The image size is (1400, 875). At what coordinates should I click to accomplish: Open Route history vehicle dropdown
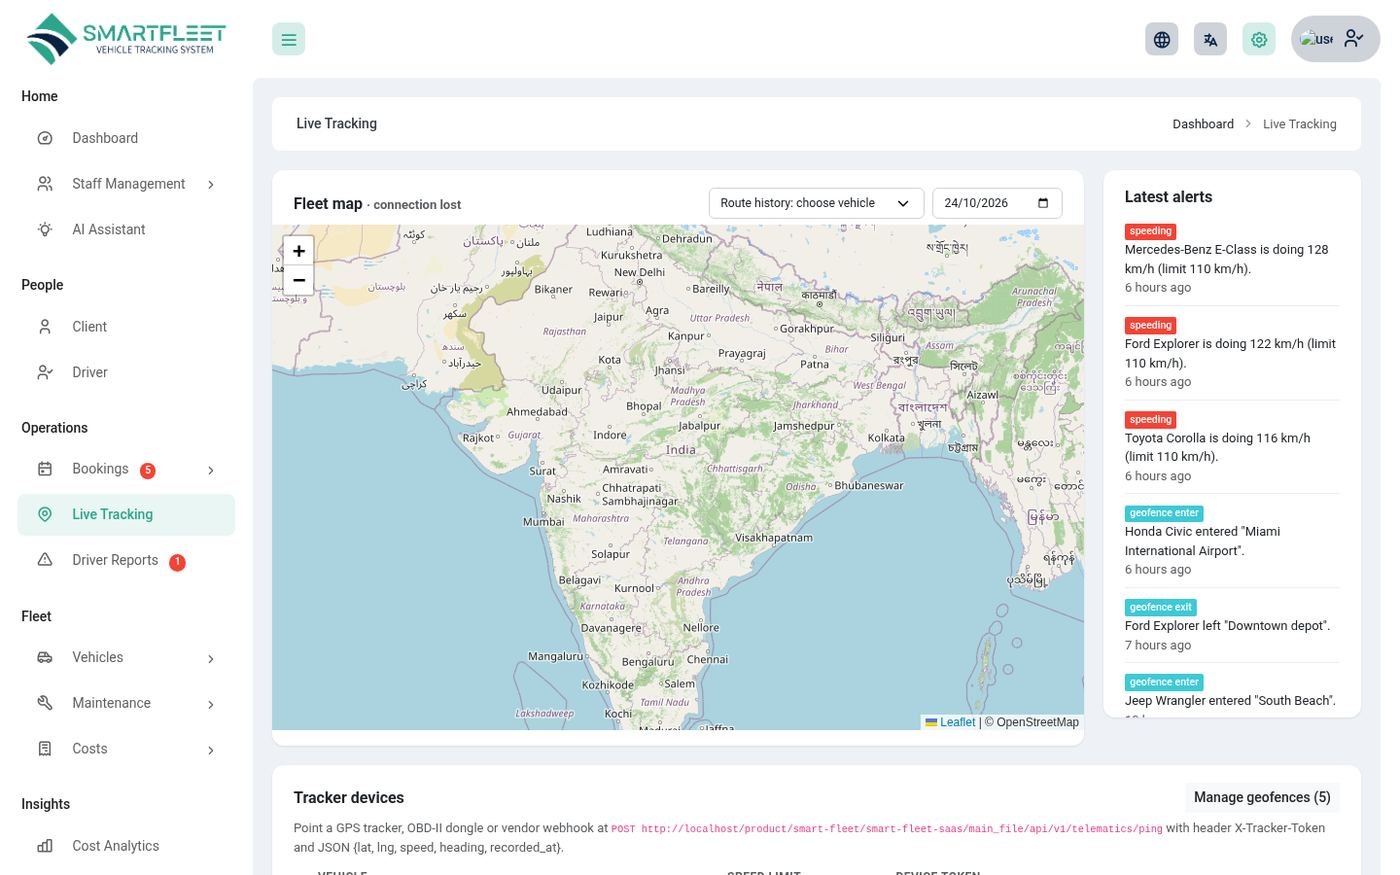pos(816,203)
